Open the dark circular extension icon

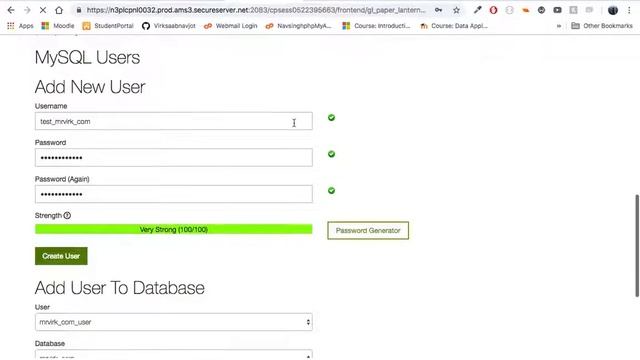tap(541, 10)
